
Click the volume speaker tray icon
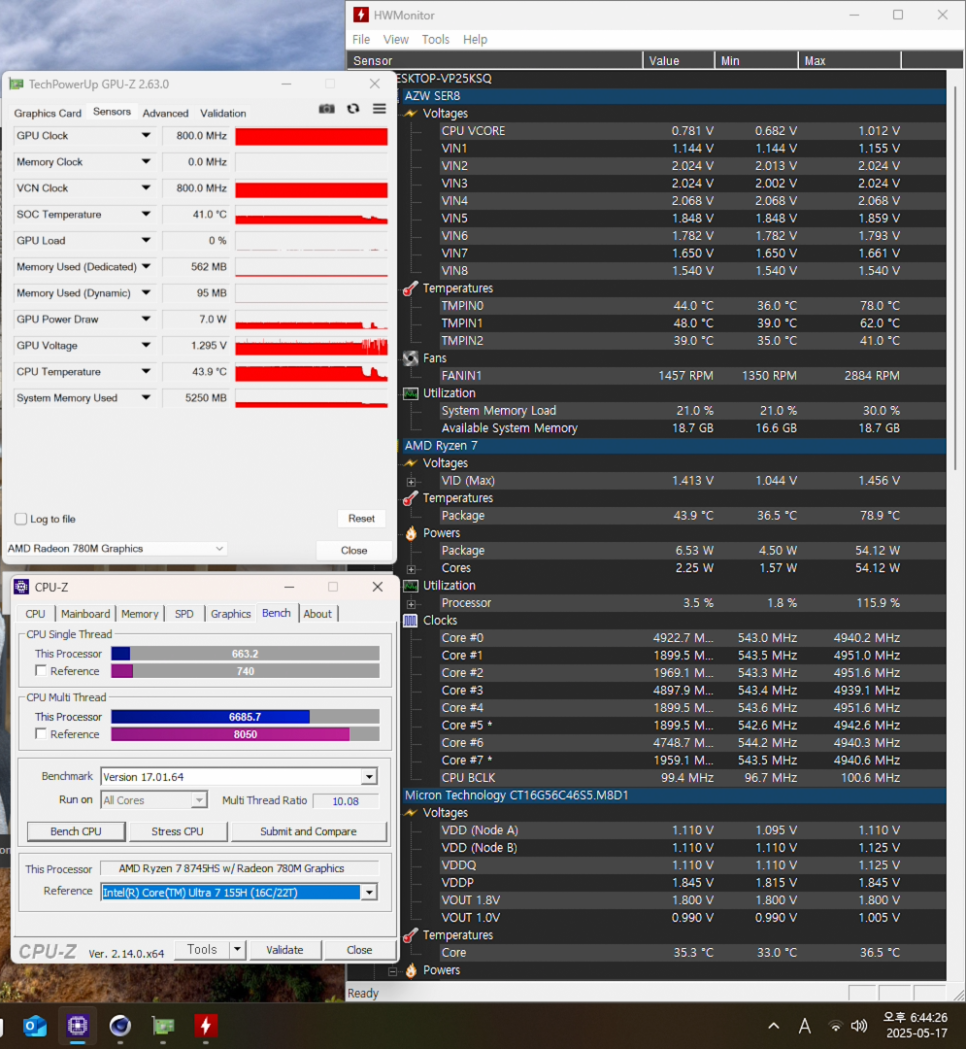coord(859,1026)
